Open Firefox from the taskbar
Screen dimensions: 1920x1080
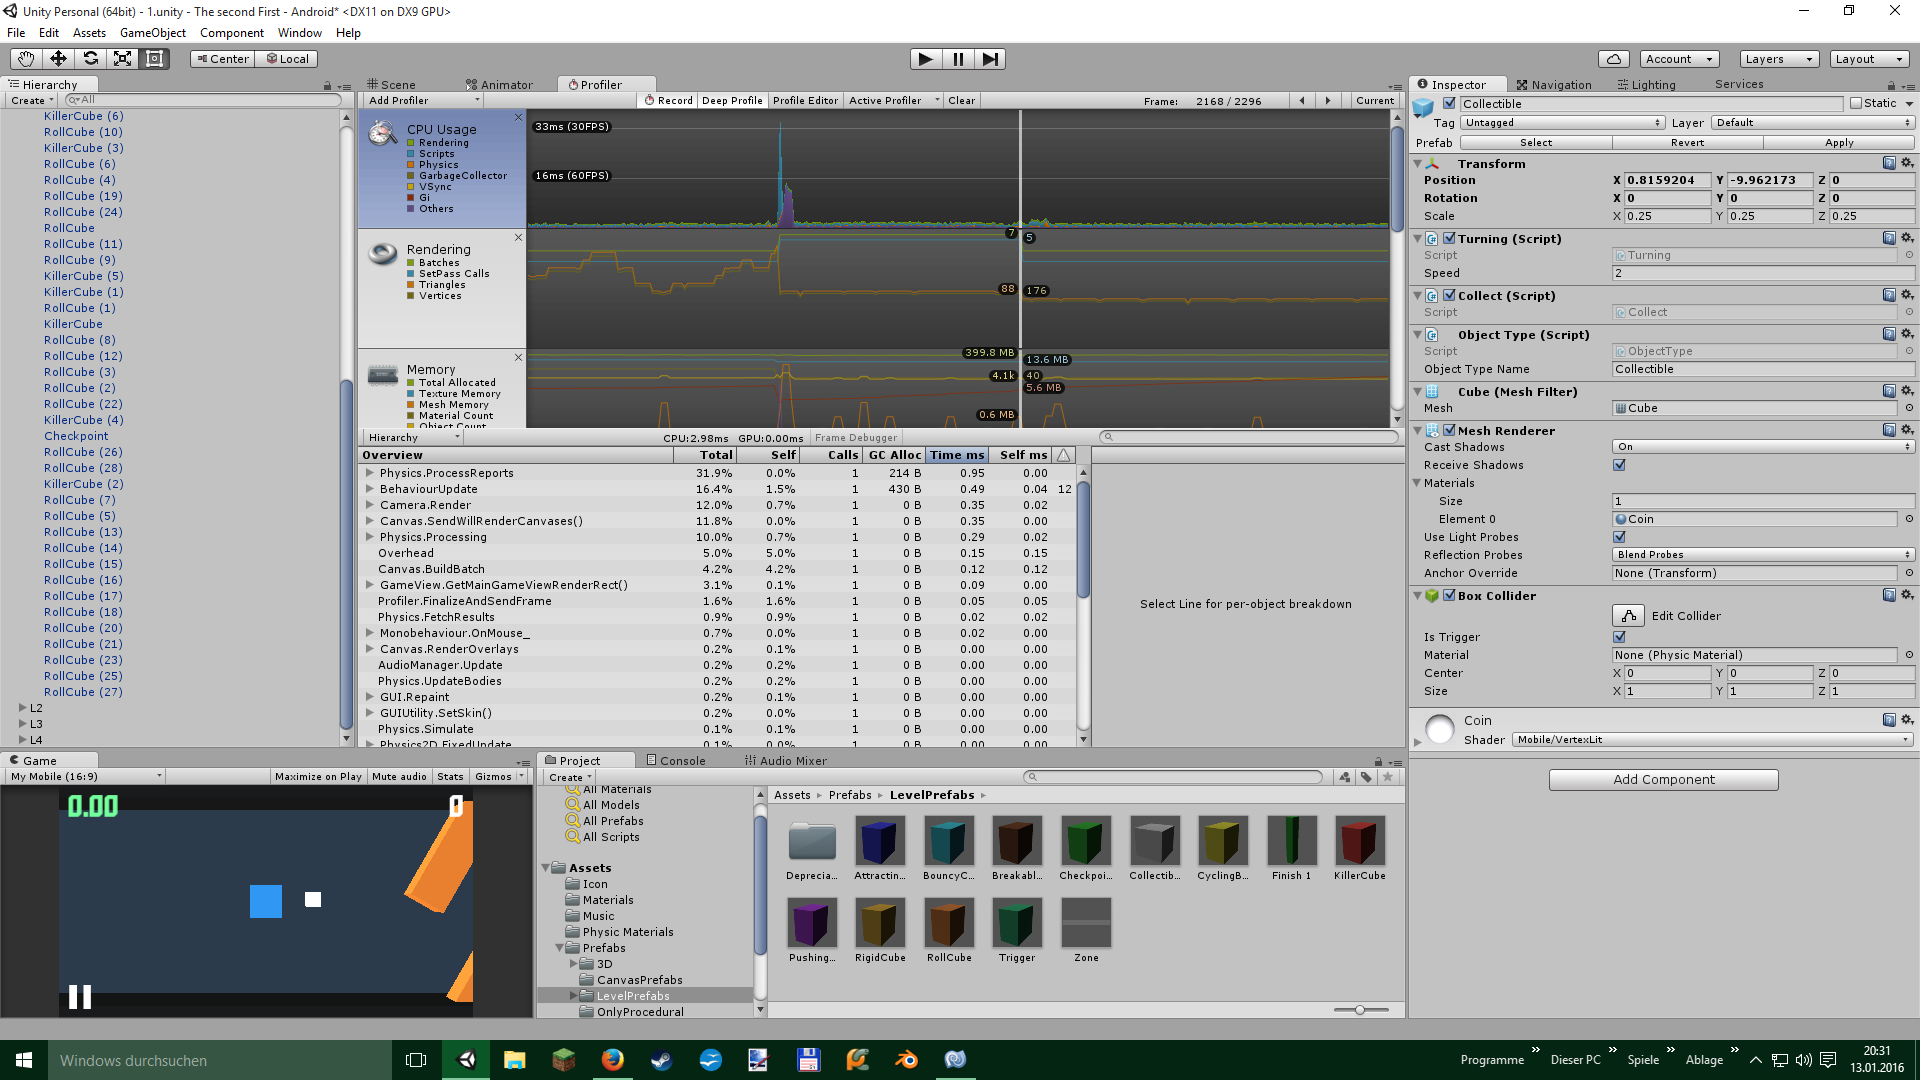point(612,1060)
